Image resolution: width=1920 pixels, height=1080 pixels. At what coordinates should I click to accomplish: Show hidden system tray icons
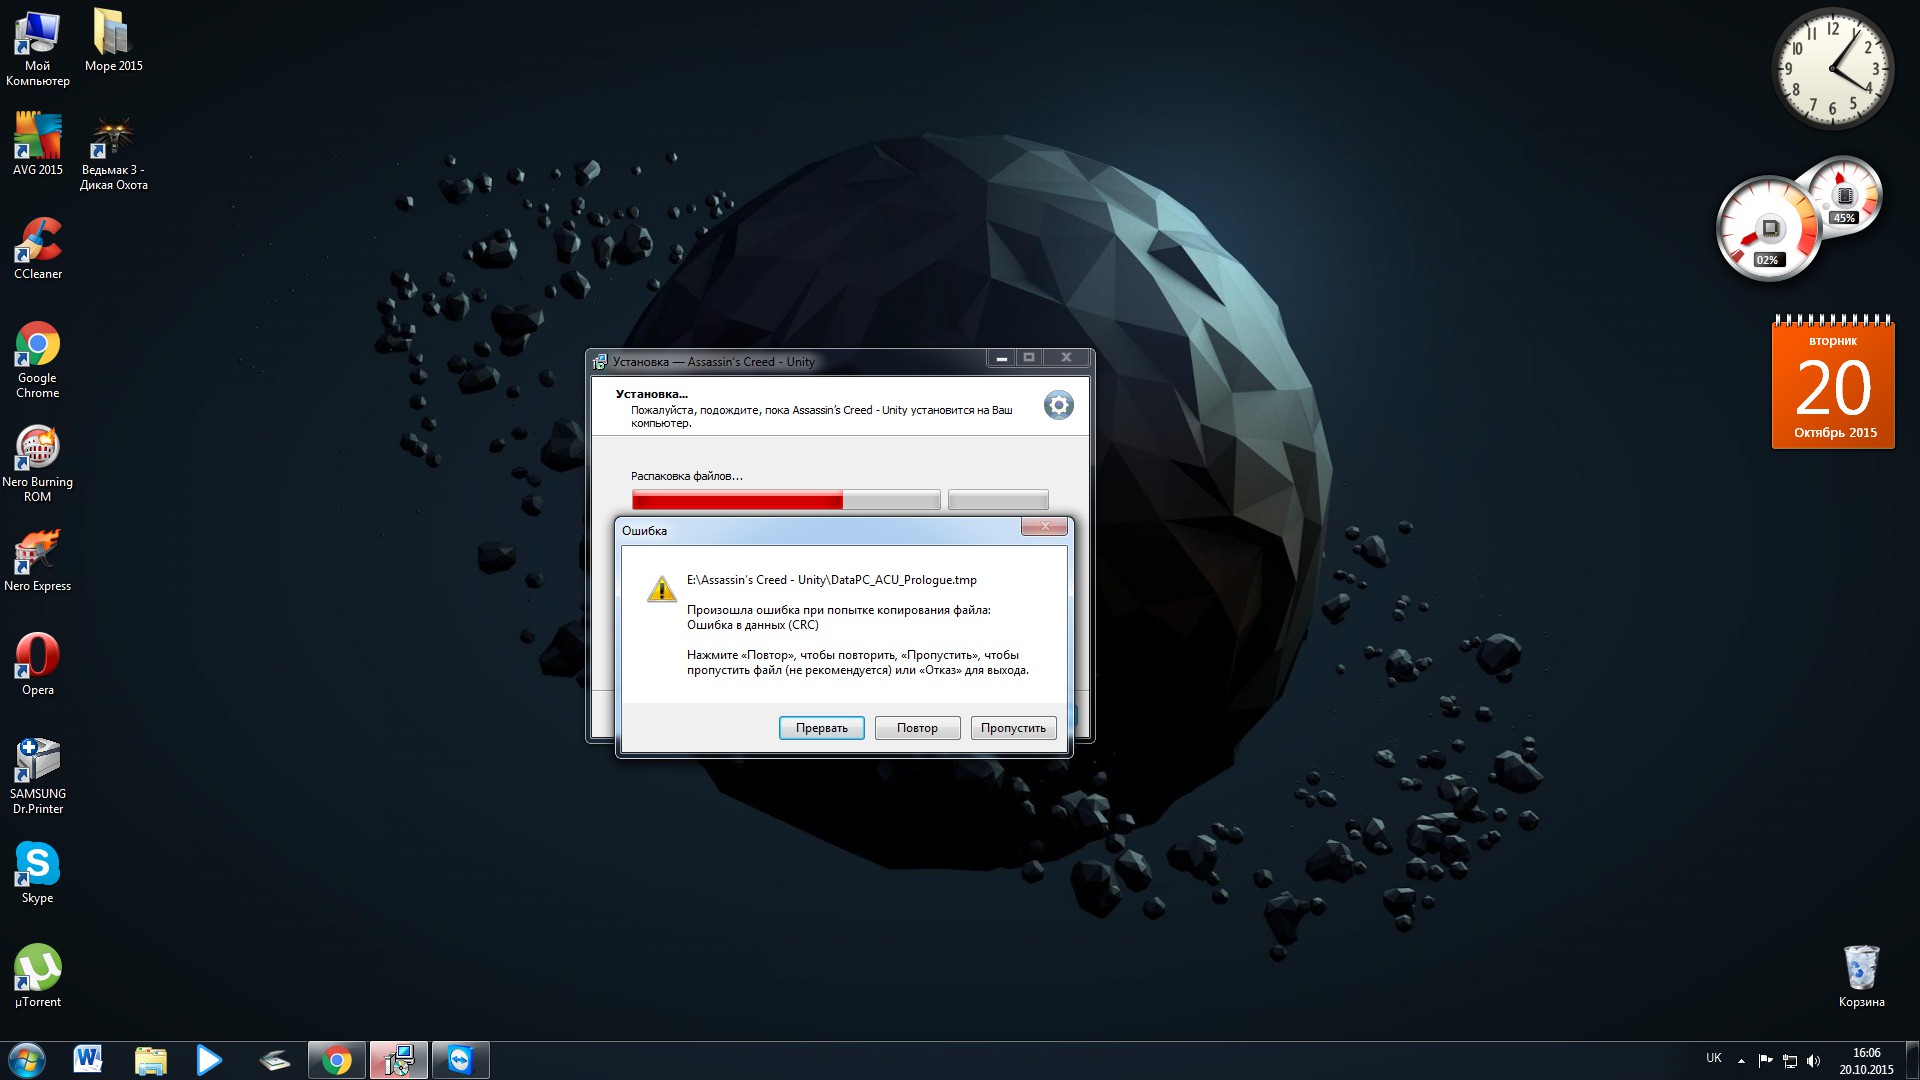pos(1741,1061)
